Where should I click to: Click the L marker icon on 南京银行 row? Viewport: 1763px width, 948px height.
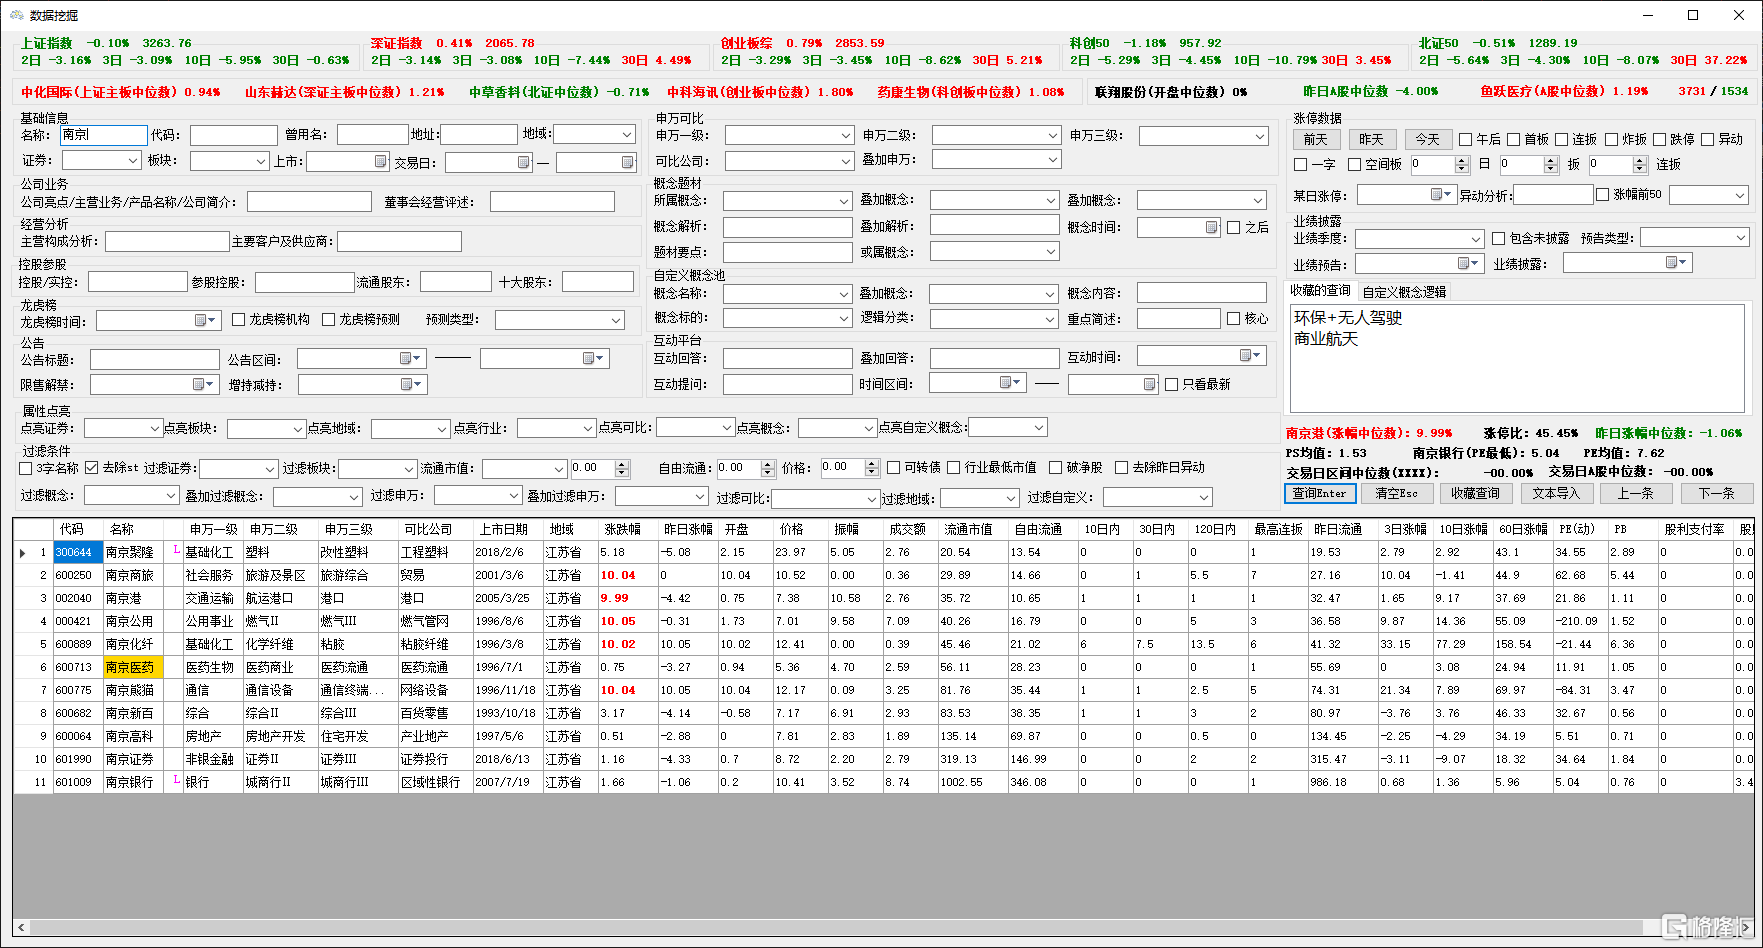point(177,780)
